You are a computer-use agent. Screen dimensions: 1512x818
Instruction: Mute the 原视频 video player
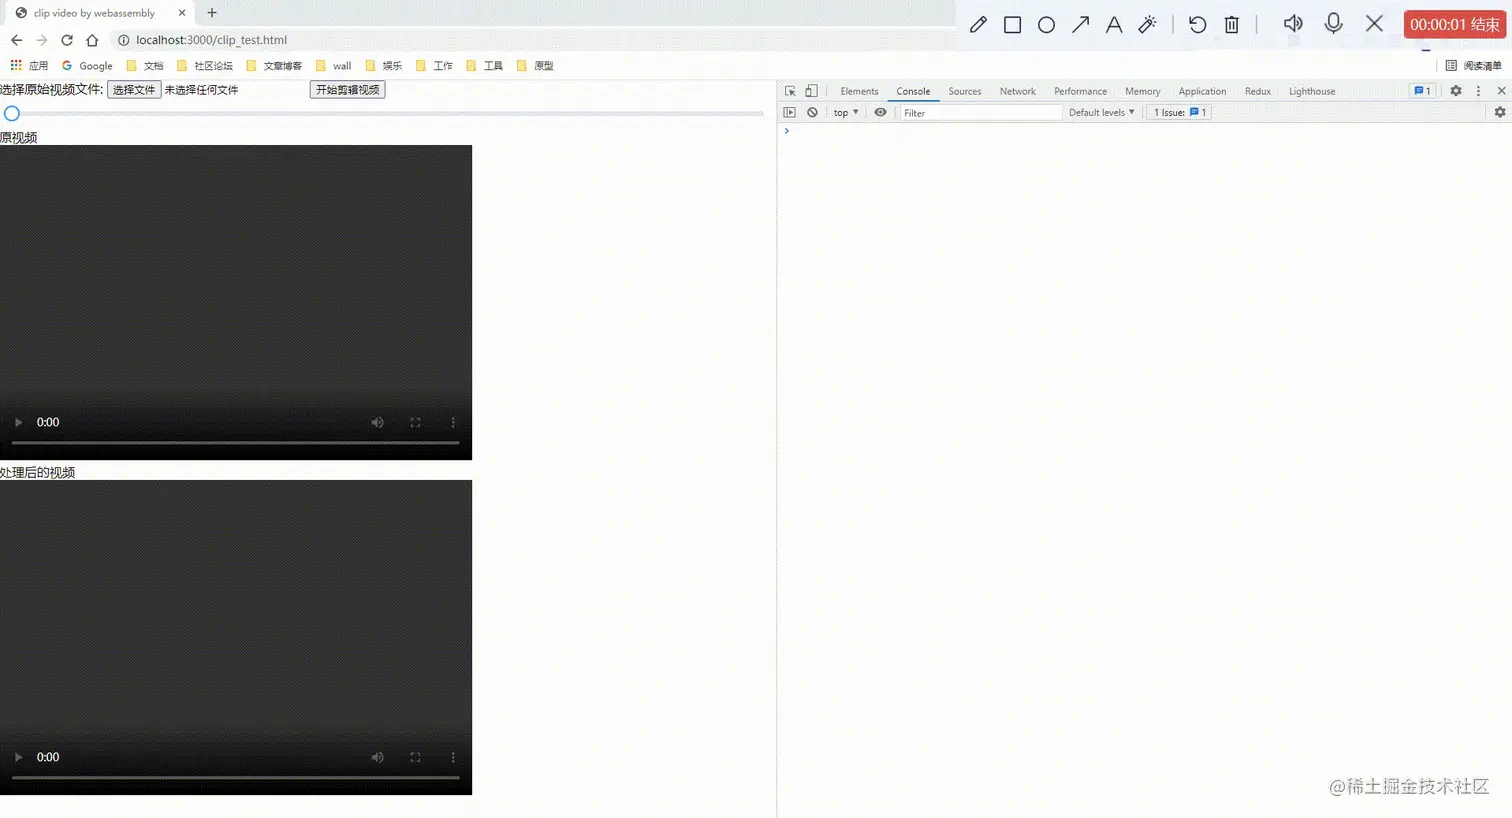[377, 422]
